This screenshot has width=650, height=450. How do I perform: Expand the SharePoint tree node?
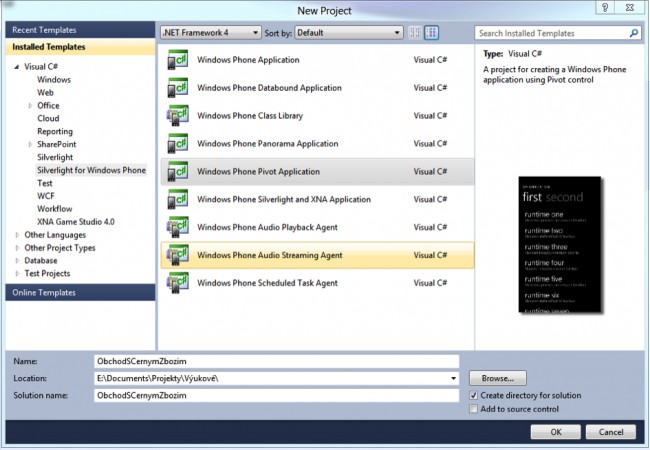click(x=30, y=145)
